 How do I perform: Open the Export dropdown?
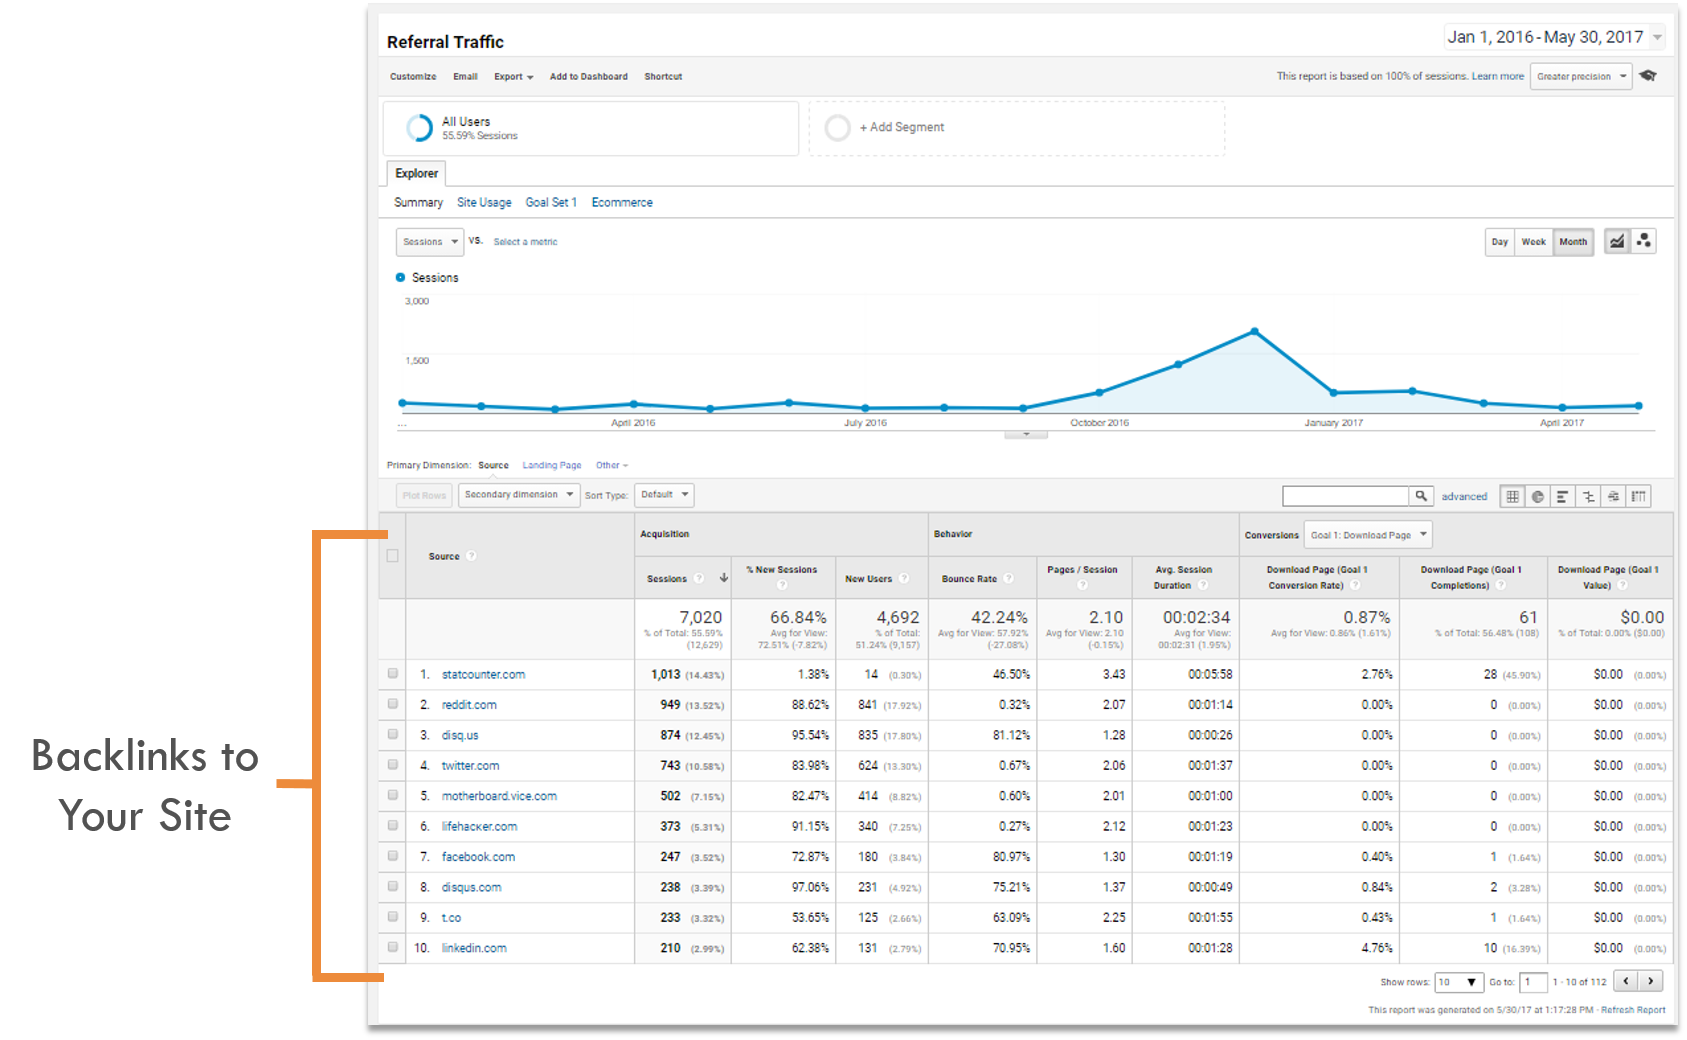pyautogui.click(x=514, y=76)
